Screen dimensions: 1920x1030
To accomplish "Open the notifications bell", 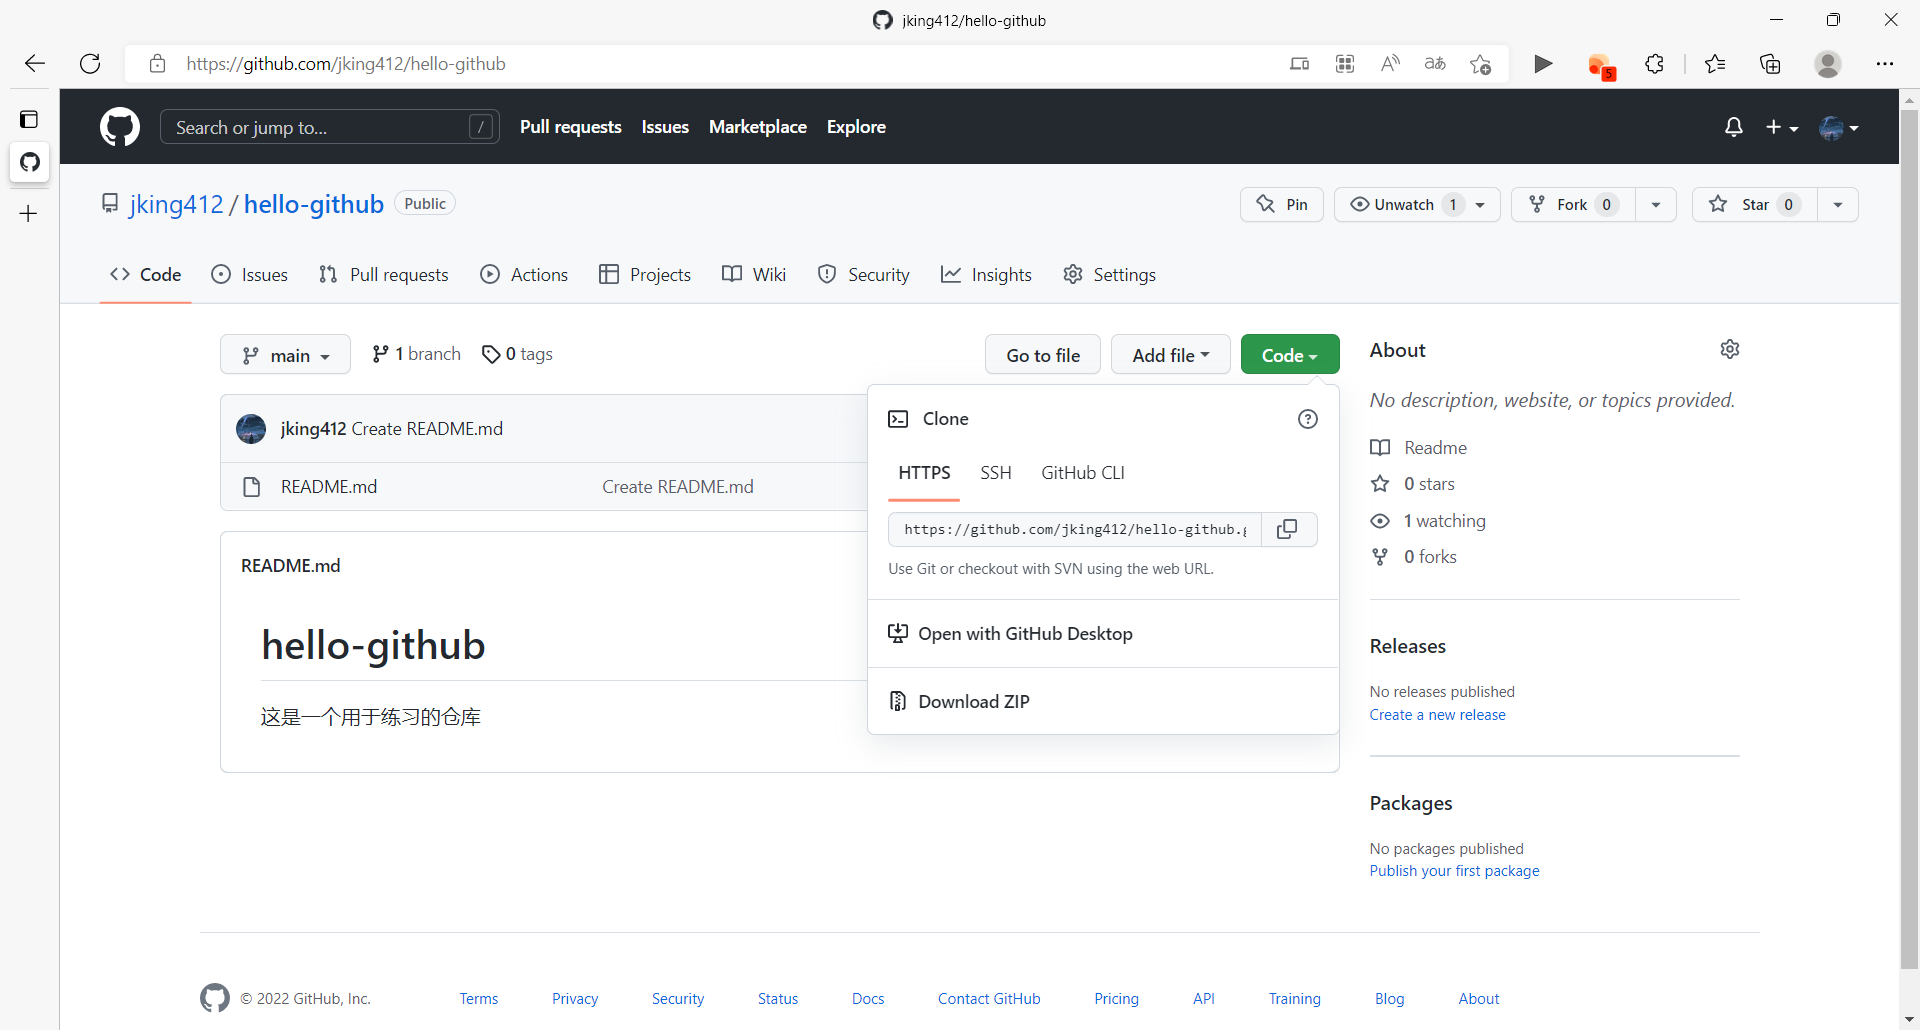I will pyautogui.click(x=1734, y=127).
